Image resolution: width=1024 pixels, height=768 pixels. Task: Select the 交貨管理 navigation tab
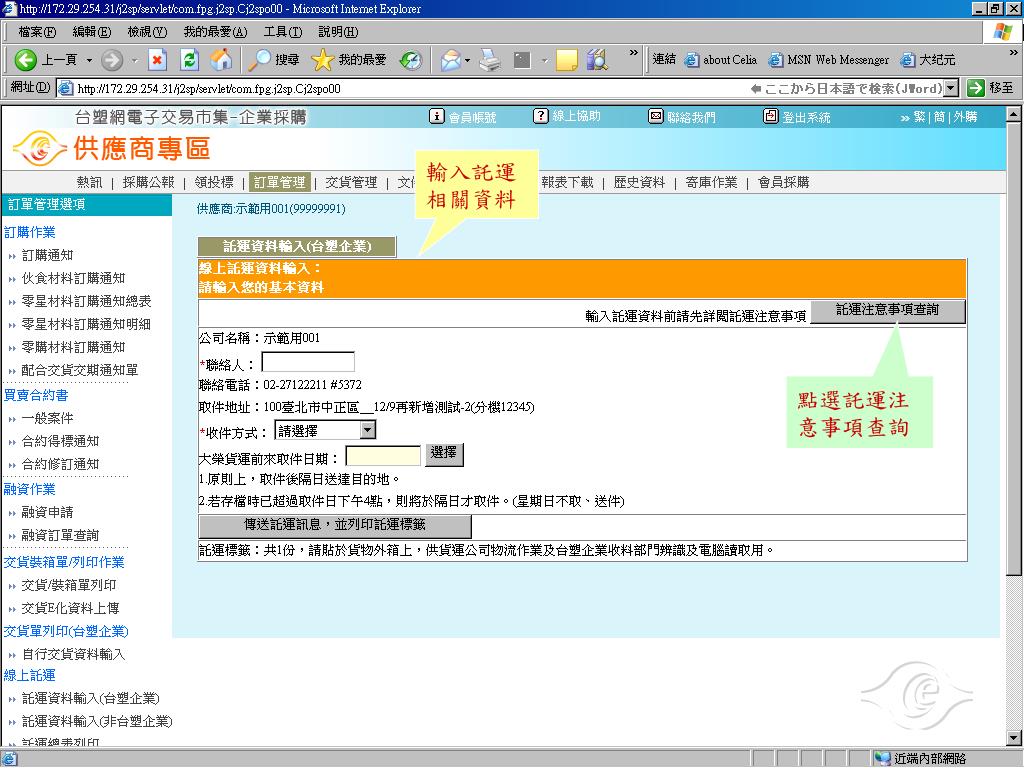(351, 182)
